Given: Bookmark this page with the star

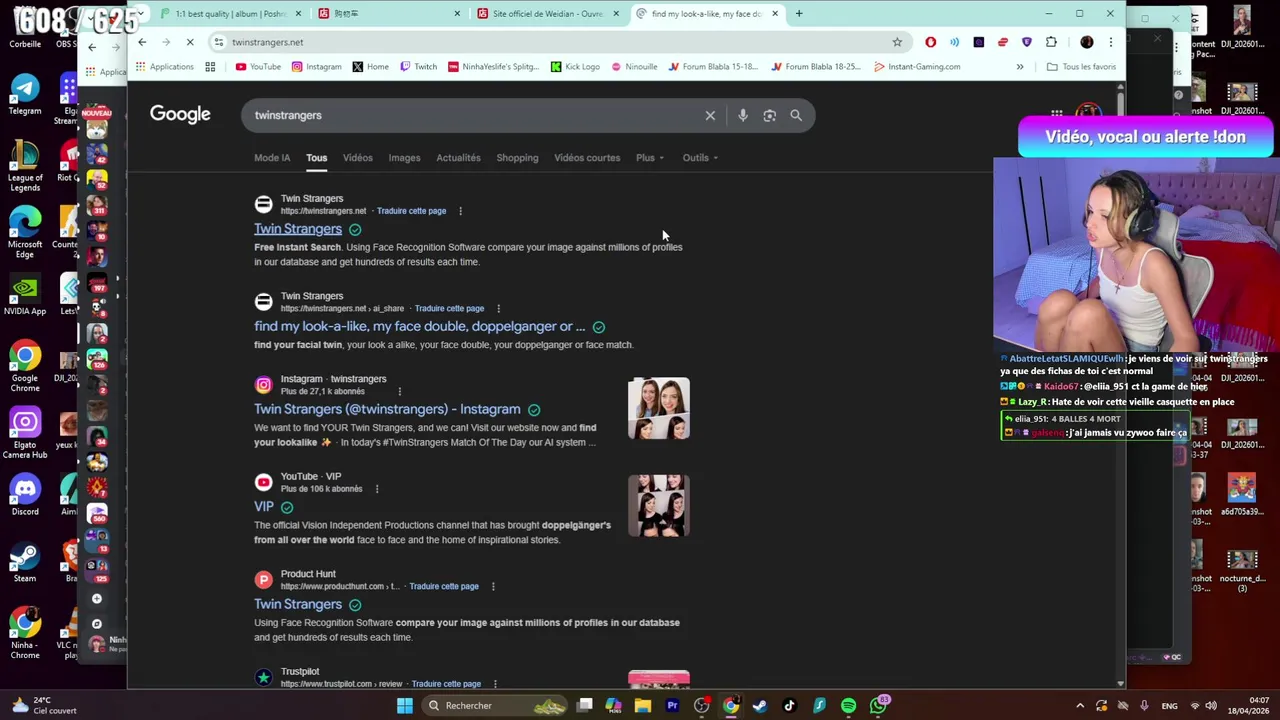Looking at the screenshot, I should tap(897, 42).
